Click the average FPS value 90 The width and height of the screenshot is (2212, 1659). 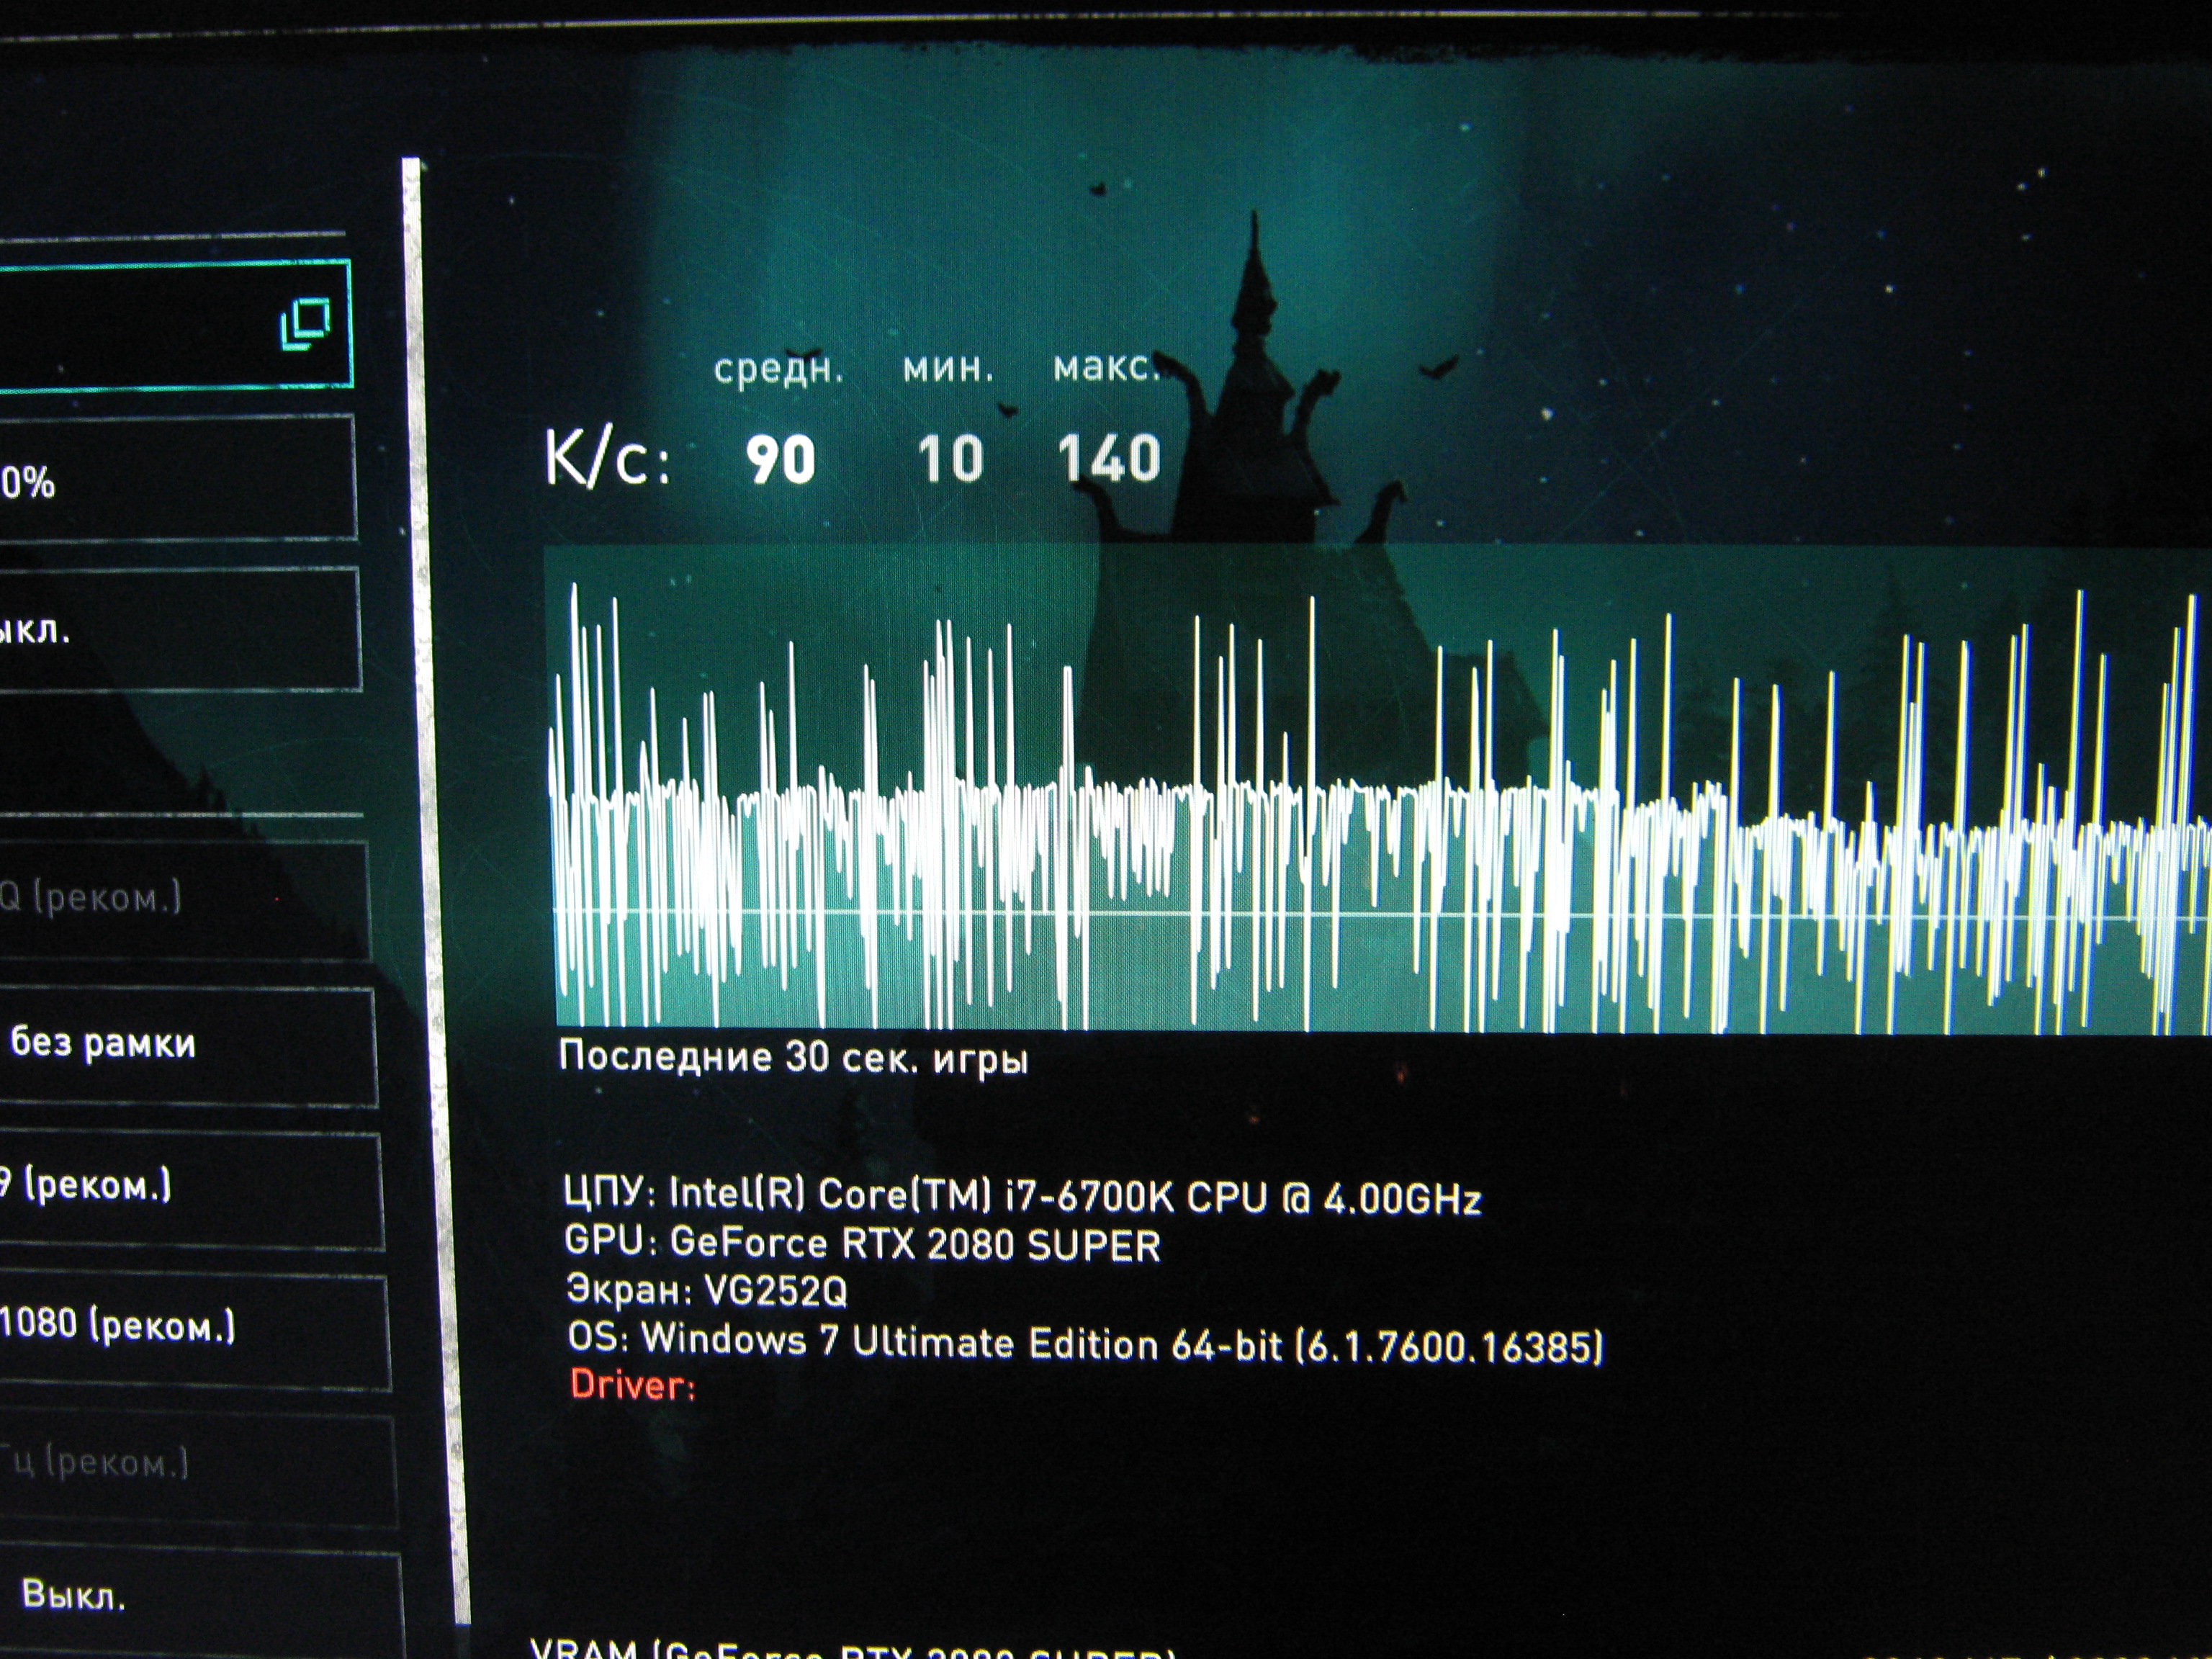pos(780,460)
